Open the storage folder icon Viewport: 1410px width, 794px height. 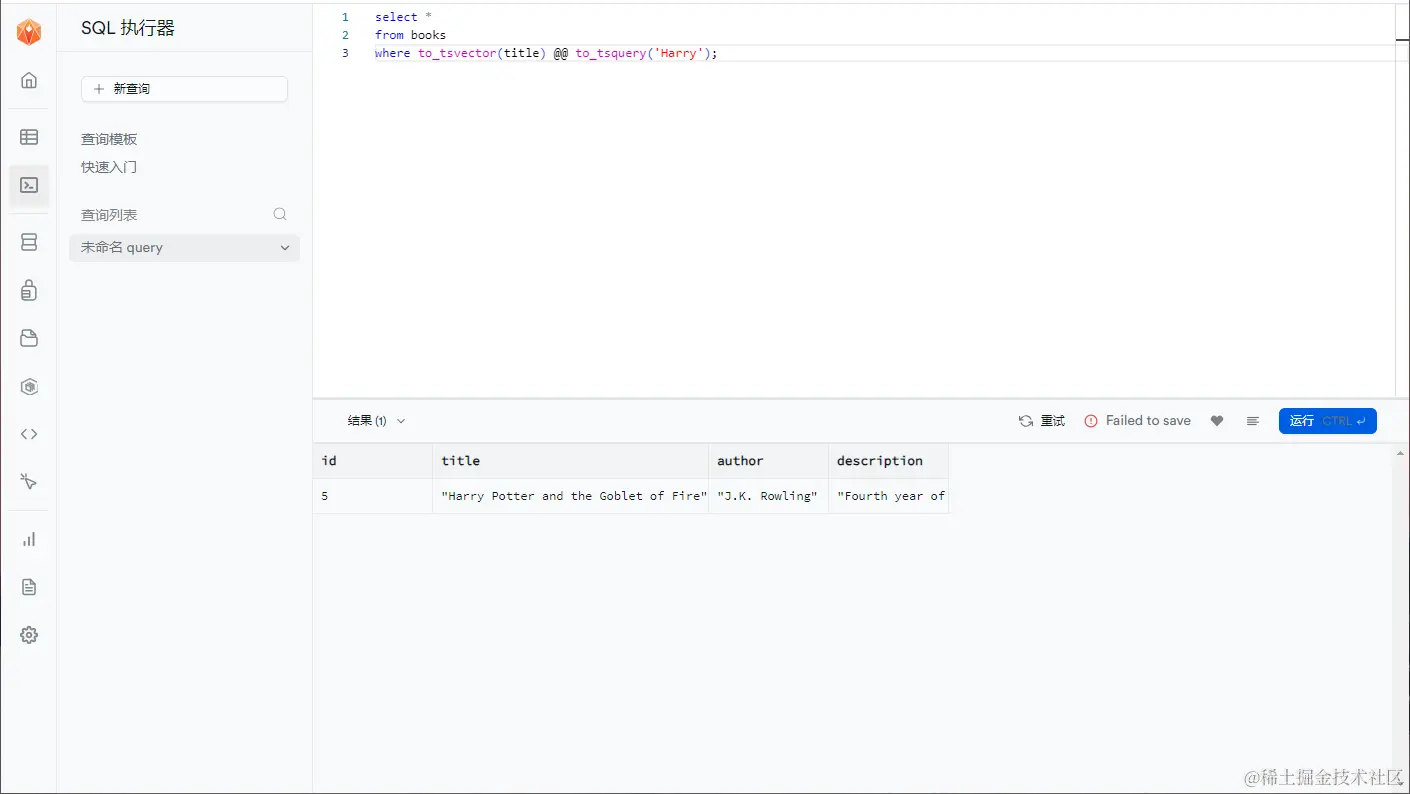click(29, 338)
